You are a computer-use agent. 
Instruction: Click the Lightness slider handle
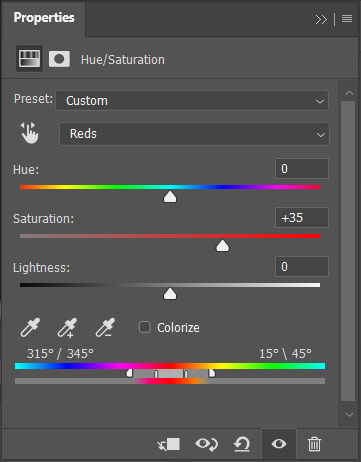170,294
